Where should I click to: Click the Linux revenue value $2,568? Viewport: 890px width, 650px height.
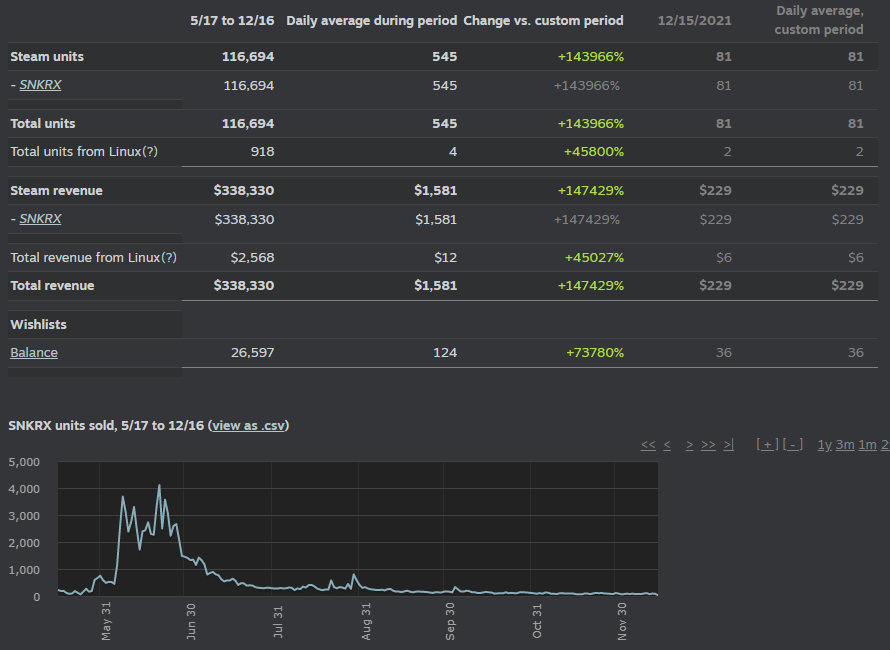(x=253, y=258)
